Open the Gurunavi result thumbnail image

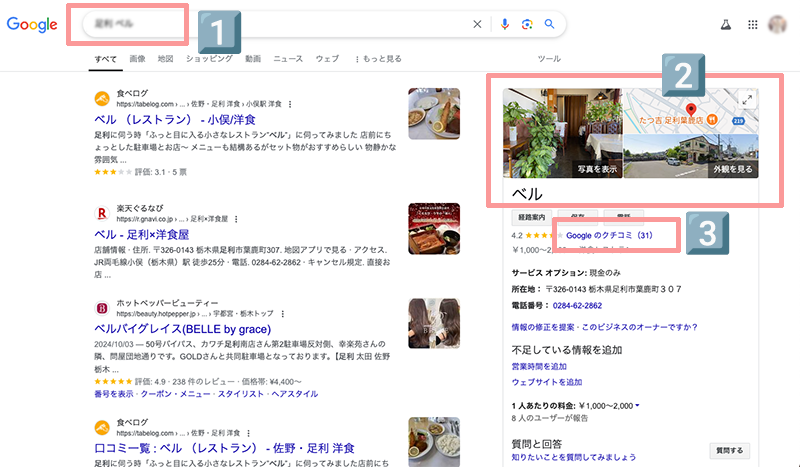click(x=434, y=229)
